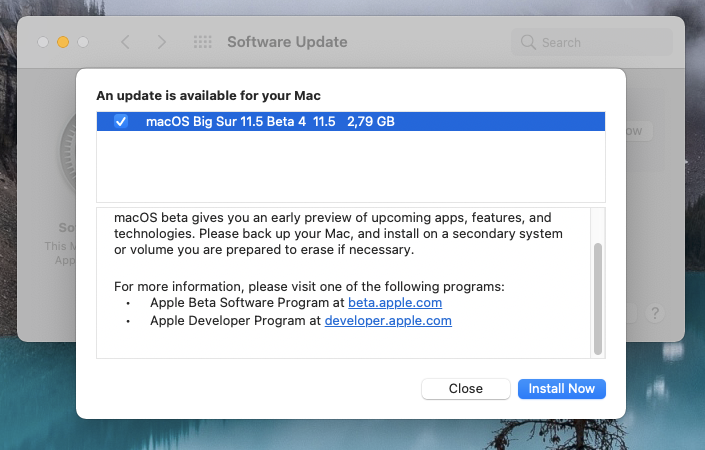705x450 pixels.
Task: Show all preferences grid icon
Action: [x=202, y=42]
